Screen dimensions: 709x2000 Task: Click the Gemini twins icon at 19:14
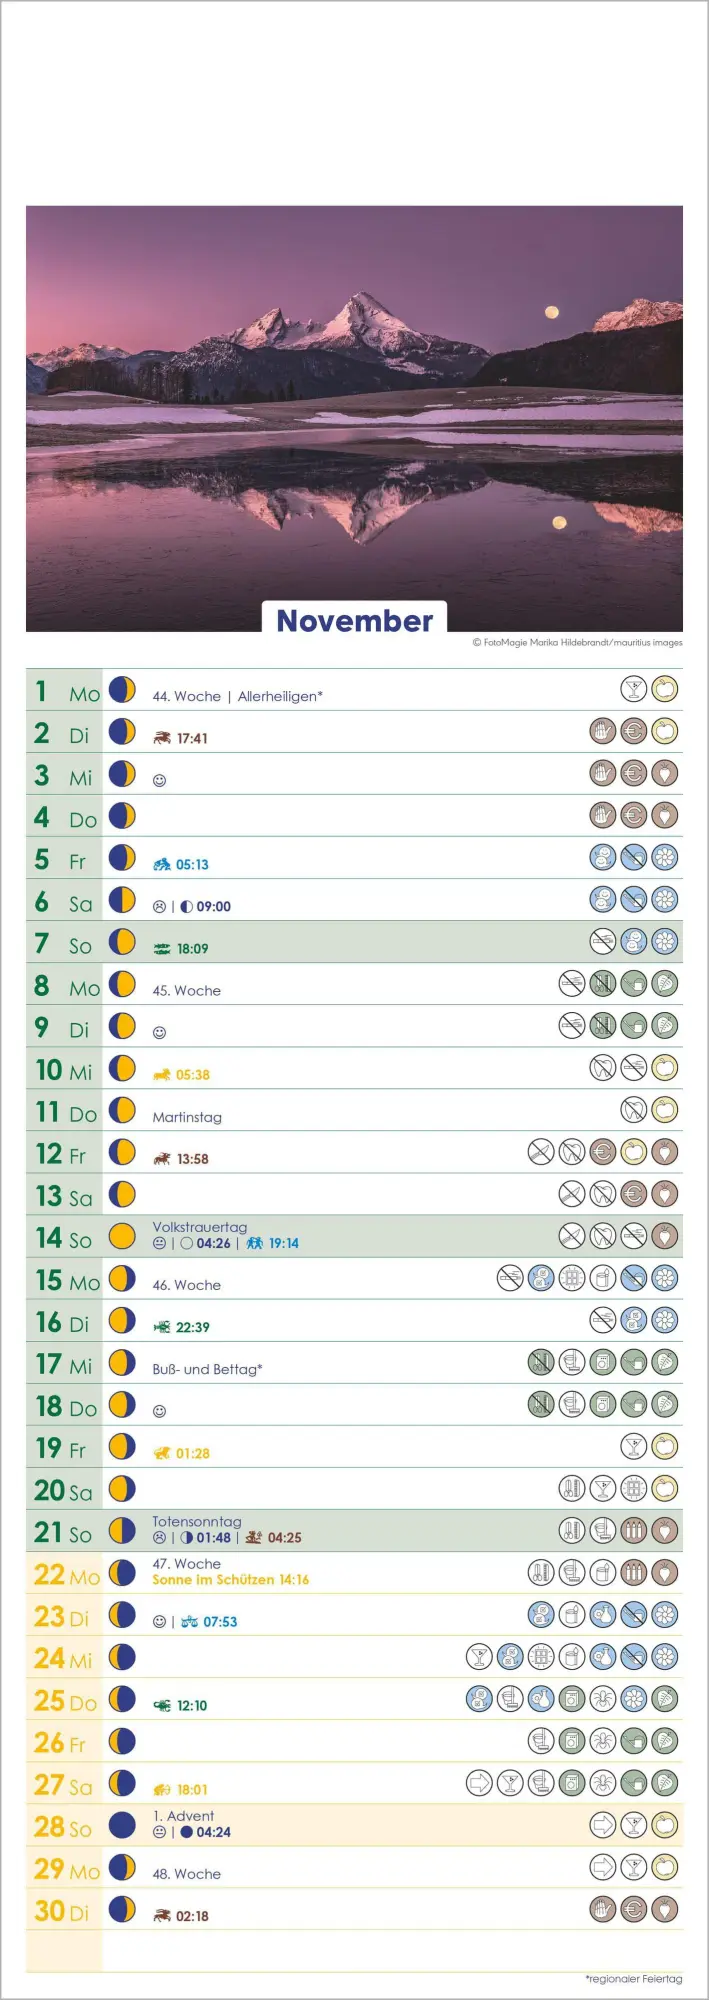click(x=255, y=1243)
